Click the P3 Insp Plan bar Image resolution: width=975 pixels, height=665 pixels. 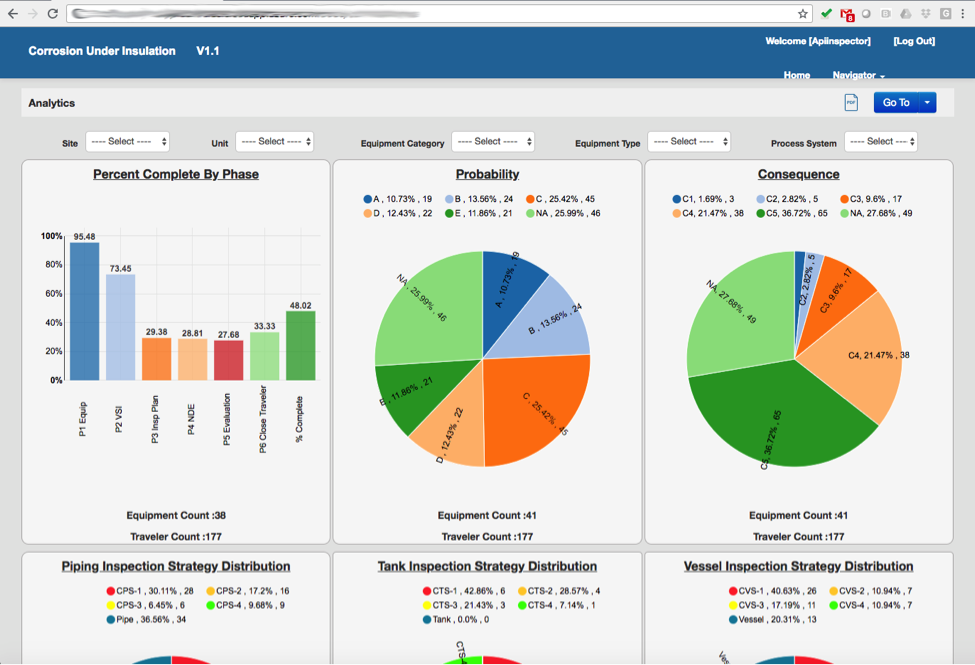coord(157,359)
